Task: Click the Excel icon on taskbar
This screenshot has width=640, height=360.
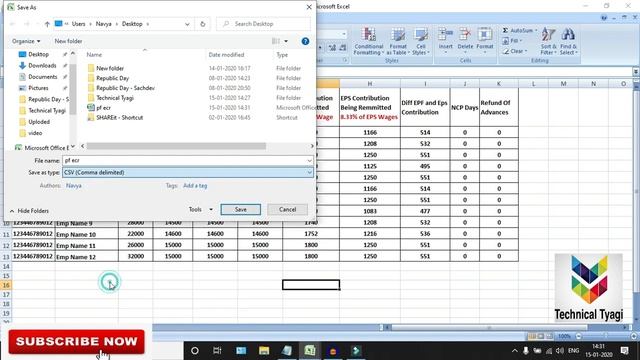Action: coord(310,351)
